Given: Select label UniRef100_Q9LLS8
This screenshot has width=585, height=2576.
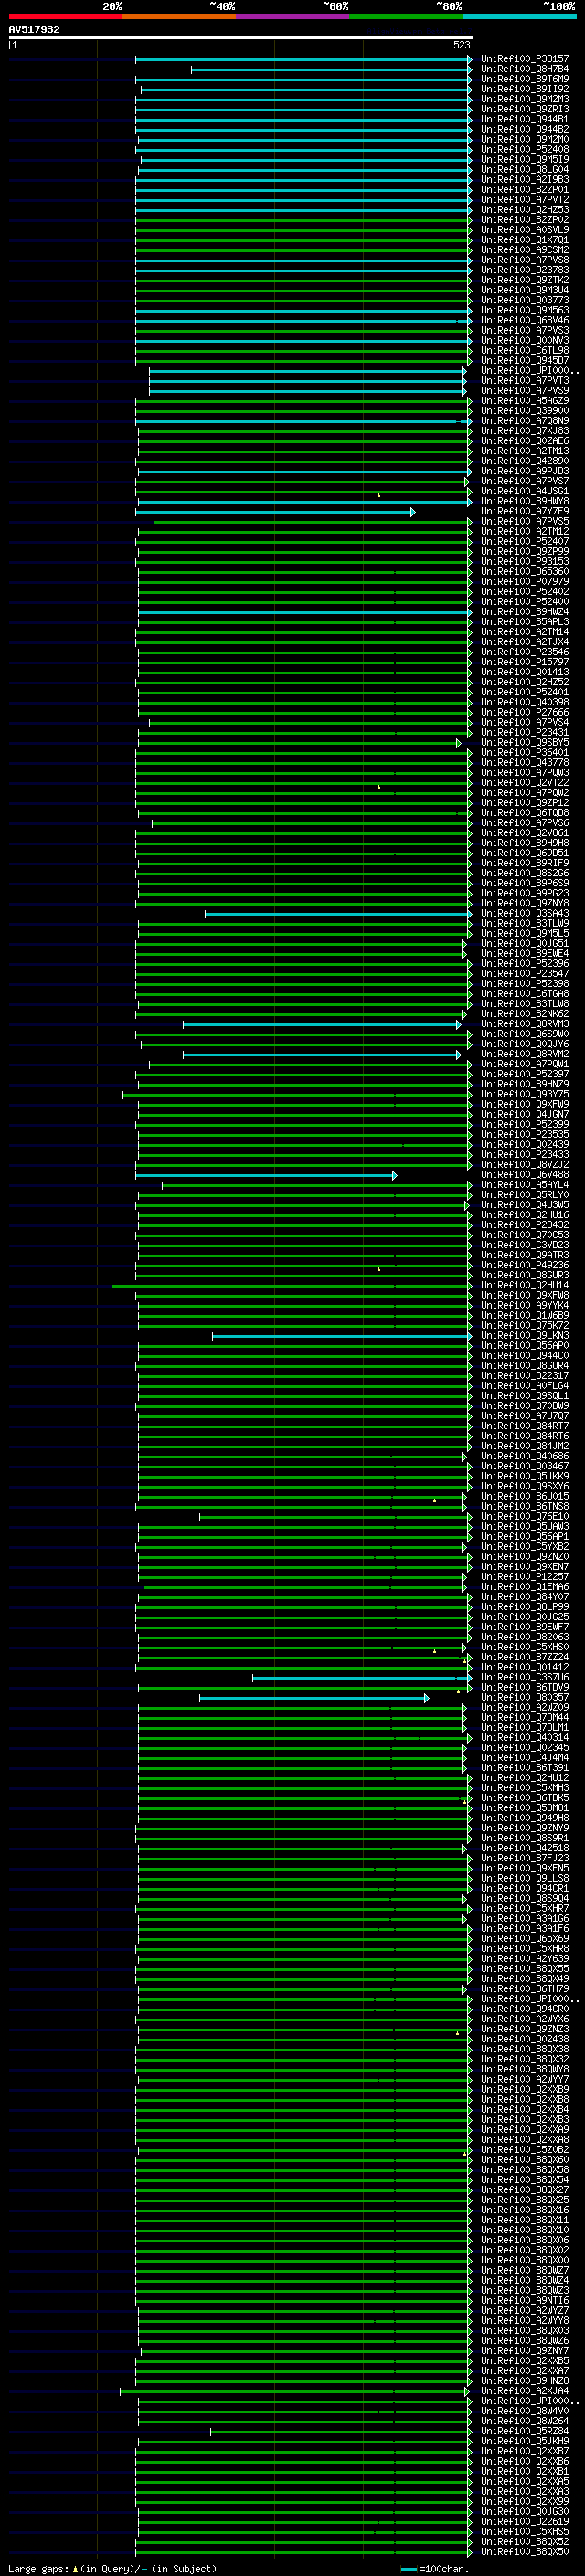Looking at the screenshot, I should [x=524, y=1879].
